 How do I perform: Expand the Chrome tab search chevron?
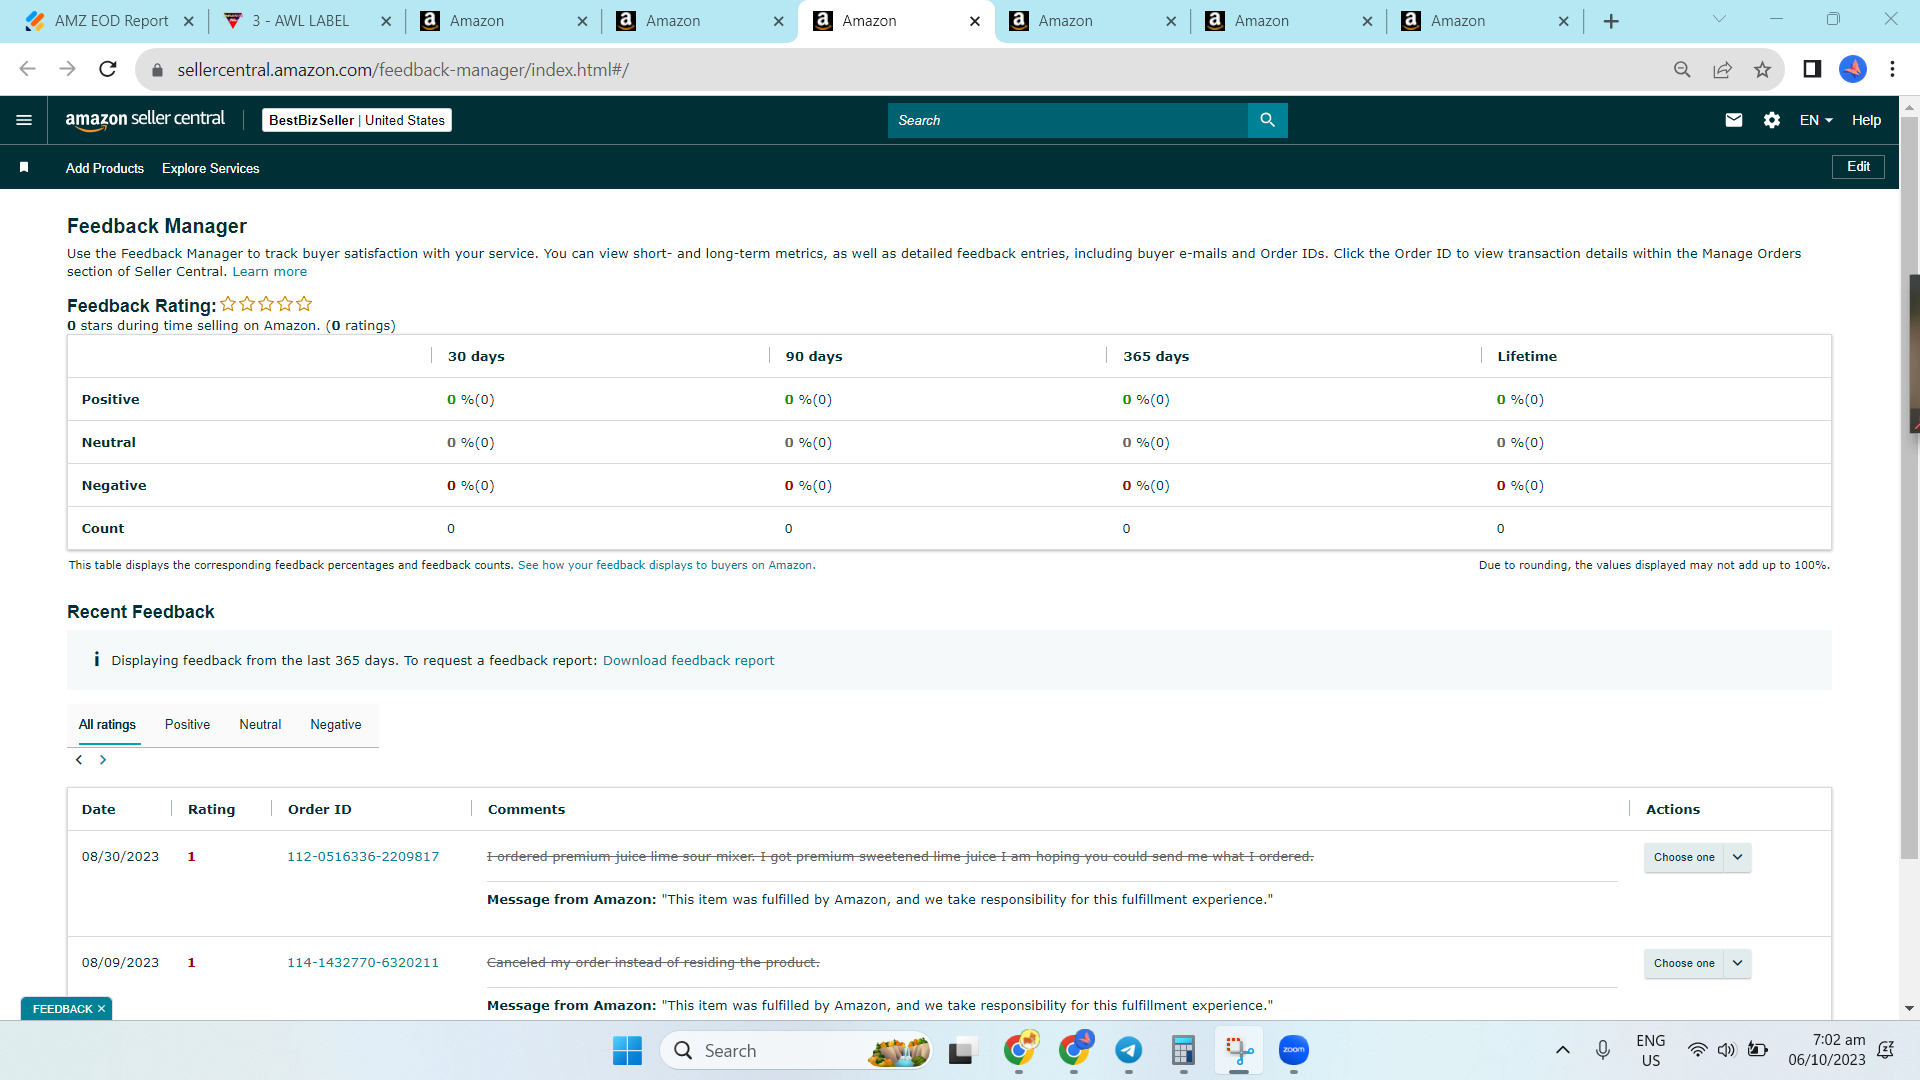[1719, 19]
